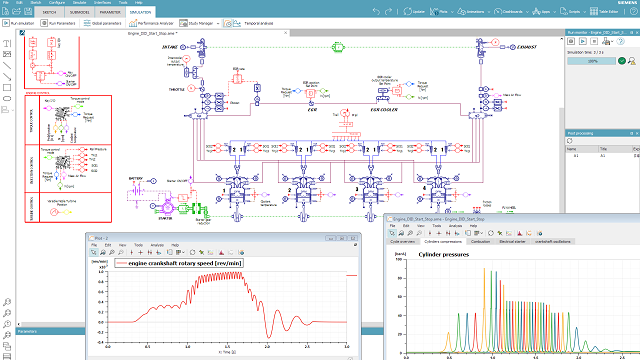Screen dimensions: 640x360
Task: Select the line drawing tool
Action: pyautogui.click(x=7, y=65)
